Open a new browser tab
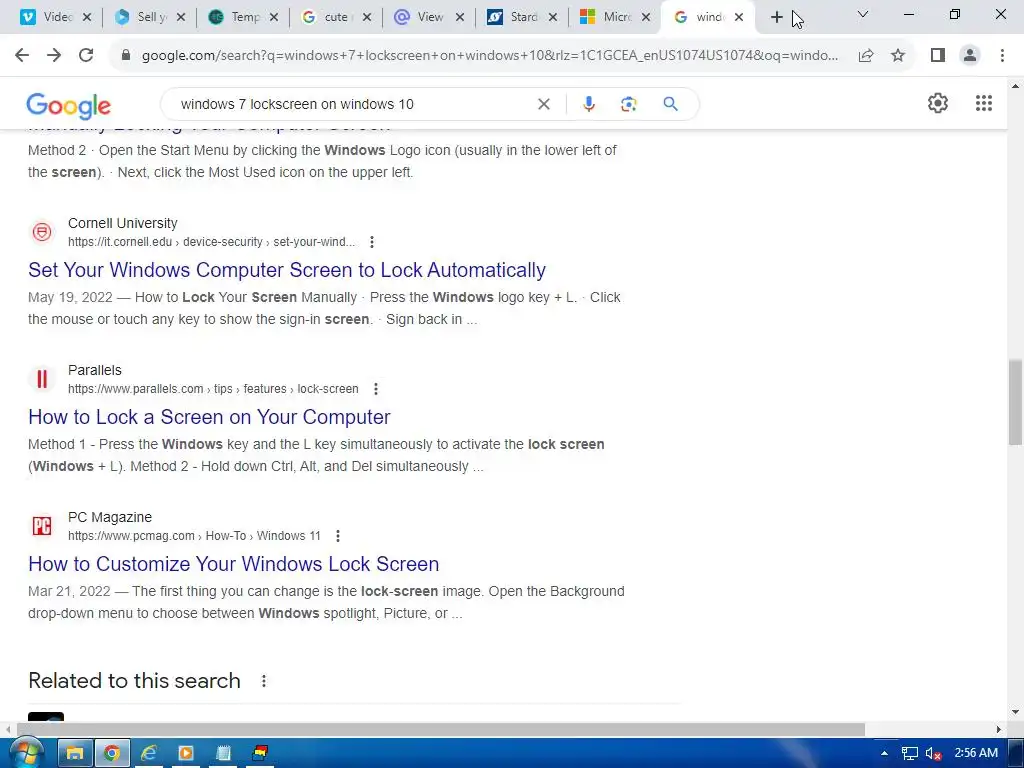Viewport: 1024px width, 768px height. pyautogui.click(x=776, y=17)
